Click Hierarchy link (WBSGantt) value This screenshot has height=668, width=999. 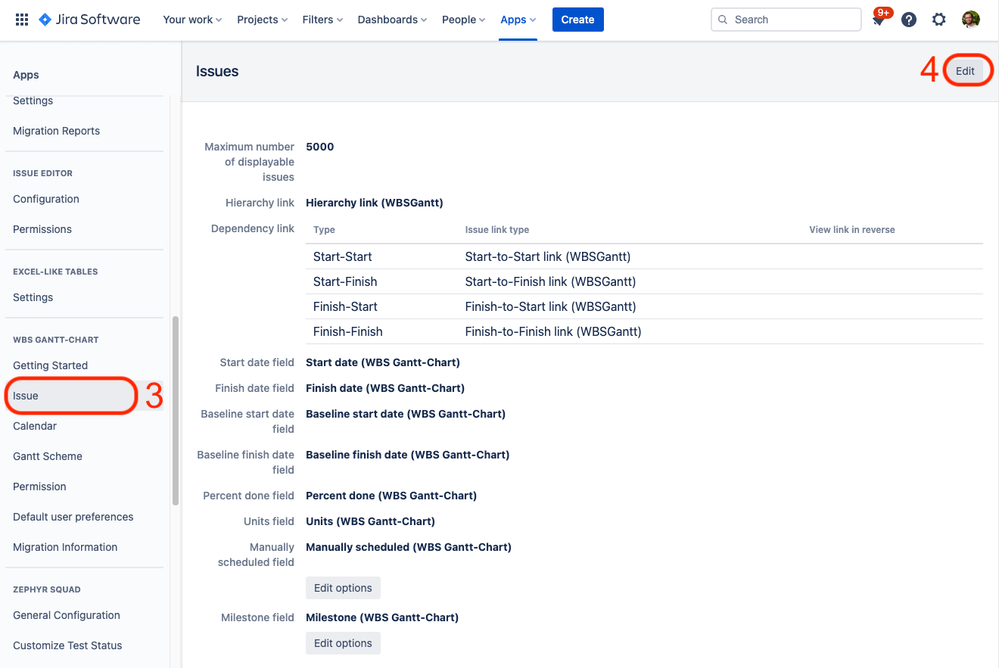pos(375,203)
